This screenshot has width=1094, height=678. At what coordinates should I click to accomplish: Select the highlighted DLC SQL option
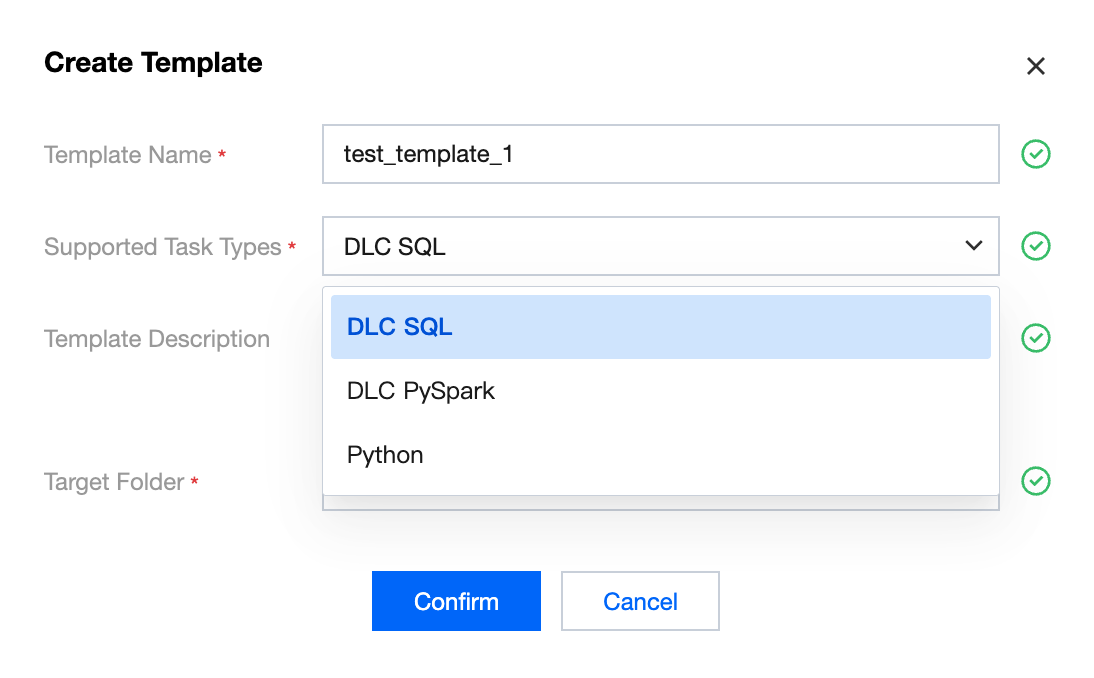(x=660, y=327)
